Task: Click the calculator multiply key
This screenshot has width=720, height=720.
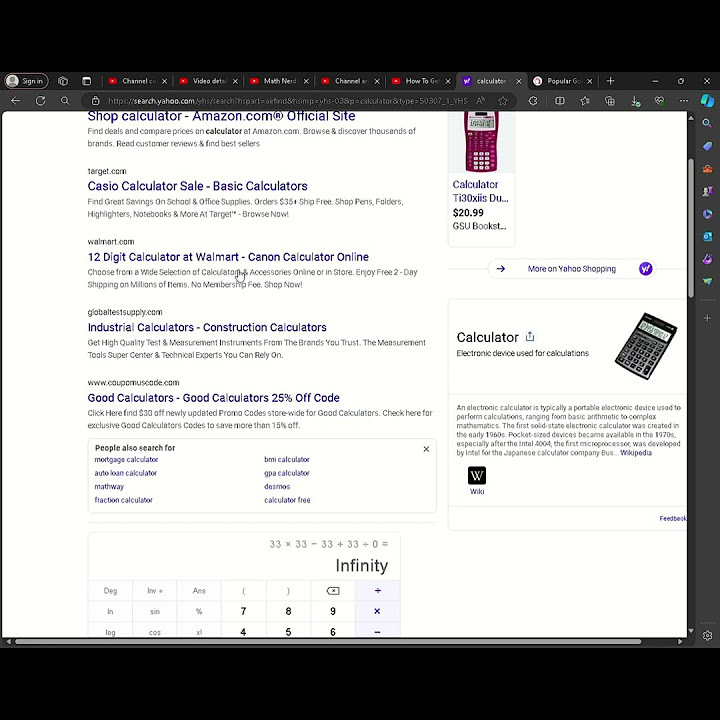Action: 377,611
